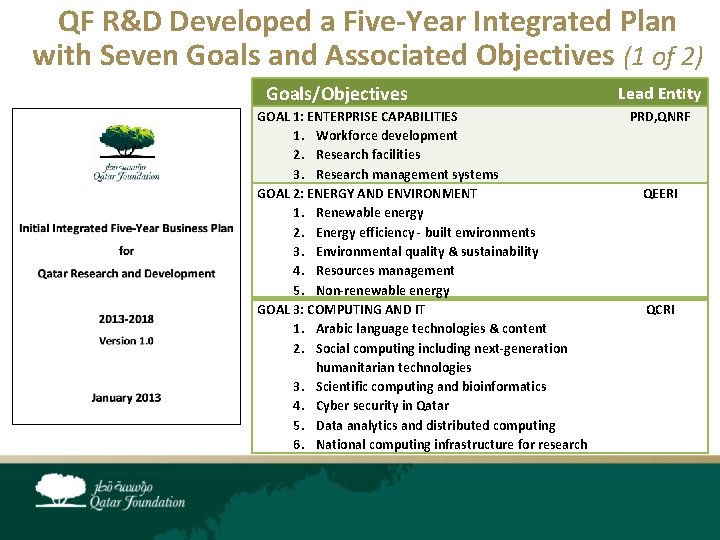The width and height of the screenshot is (720, 540).
Task: Click 'January 2013' on the cover
Action: [x=126, y=398]
